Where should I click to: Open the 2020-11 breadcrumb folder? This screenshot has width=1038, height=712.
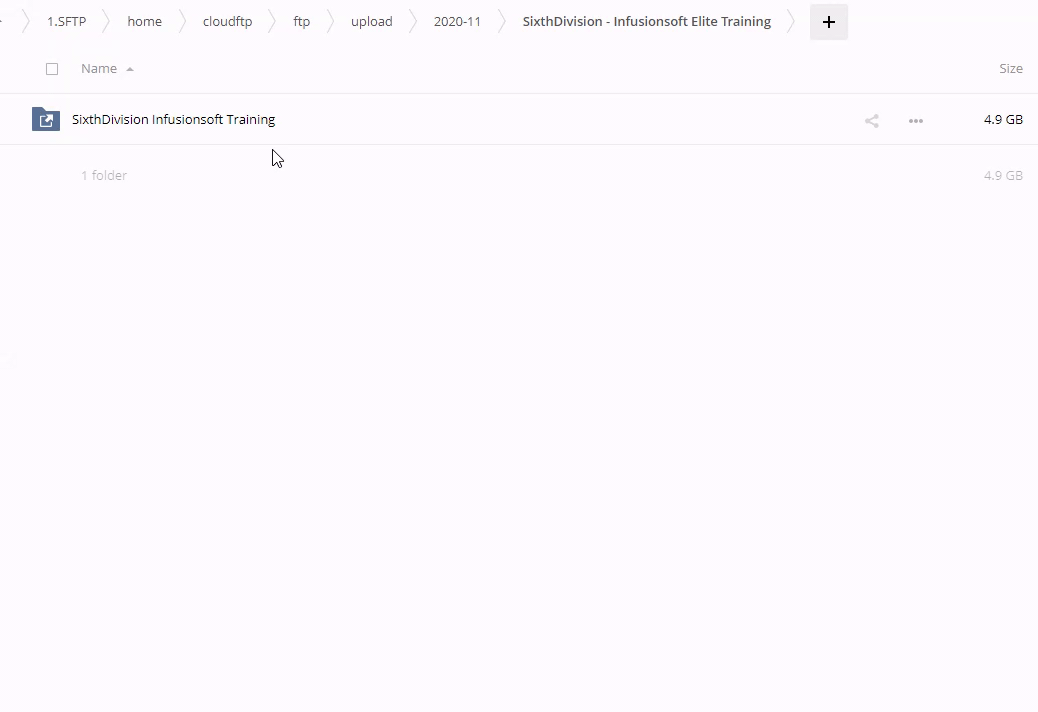pyautogui.click(x=457, y=21)
